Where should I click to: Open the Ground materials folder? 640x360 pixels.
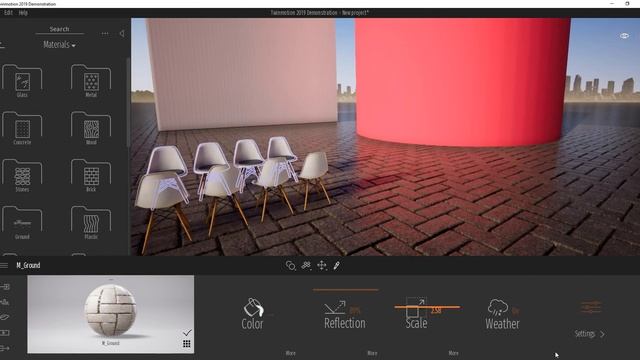[22, 222]
